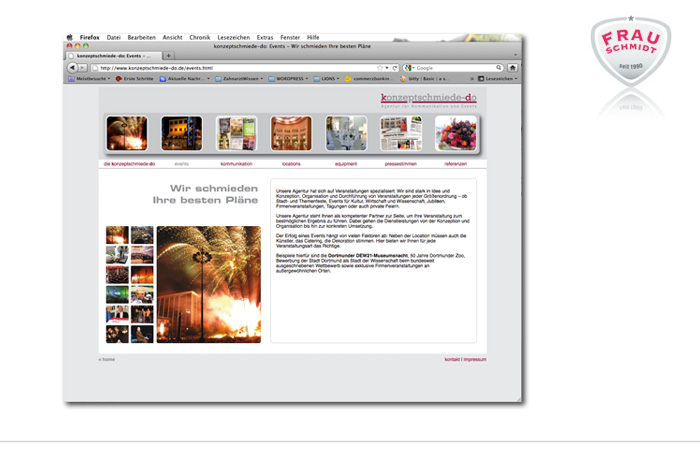Screen dimensions: 700x450
Task: Click the brochures thumbnail above kommunikation
Action: pos(236,133)
